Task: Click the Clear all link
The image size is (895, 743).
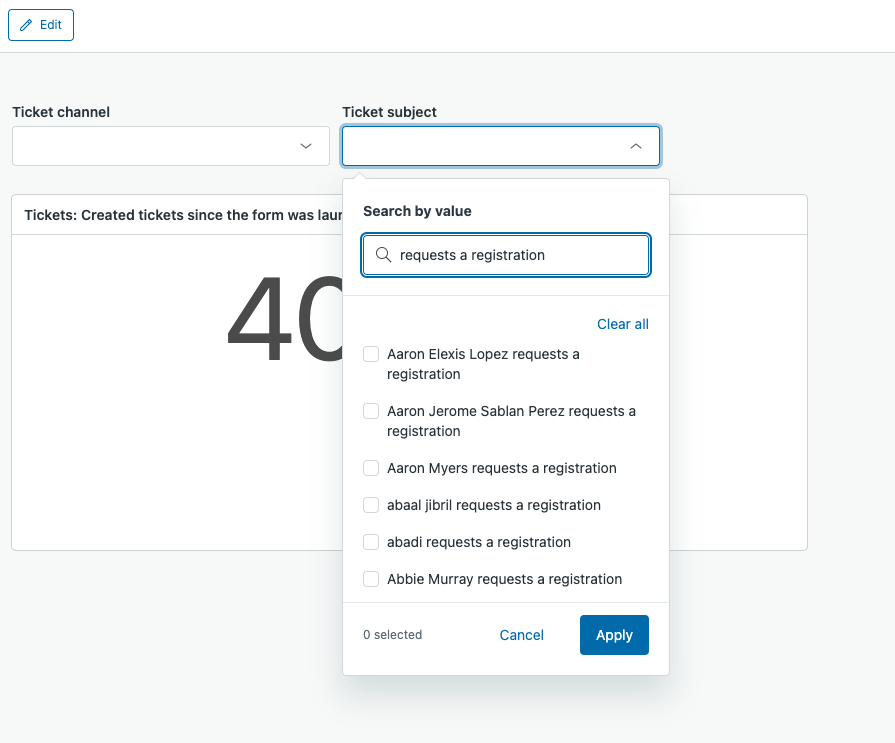Action: coord(622,324)
